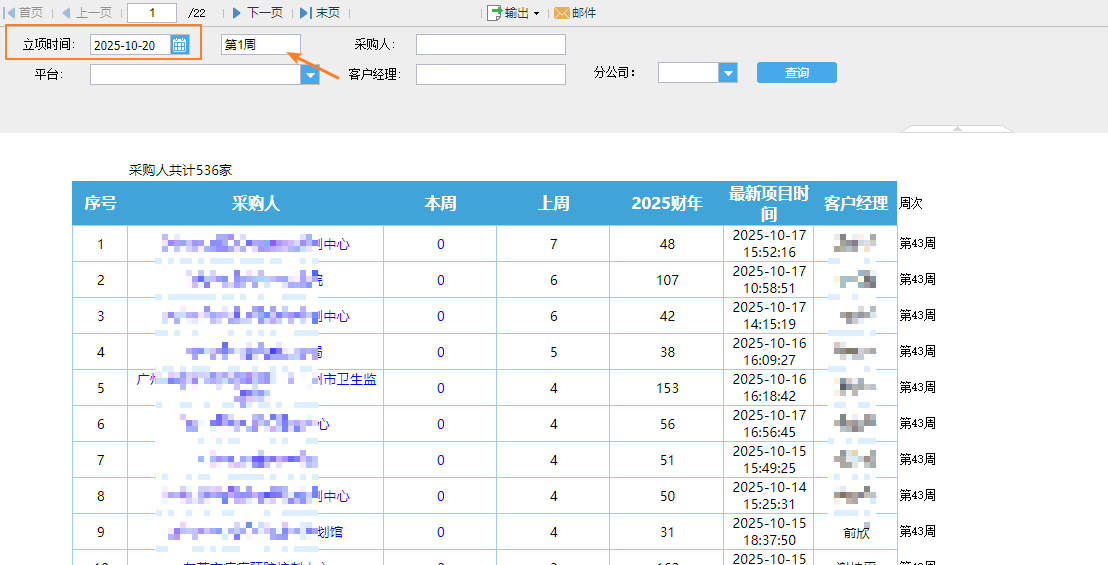Focus the 客户经理 text box
1108x565 pixels.
[490, 75]
